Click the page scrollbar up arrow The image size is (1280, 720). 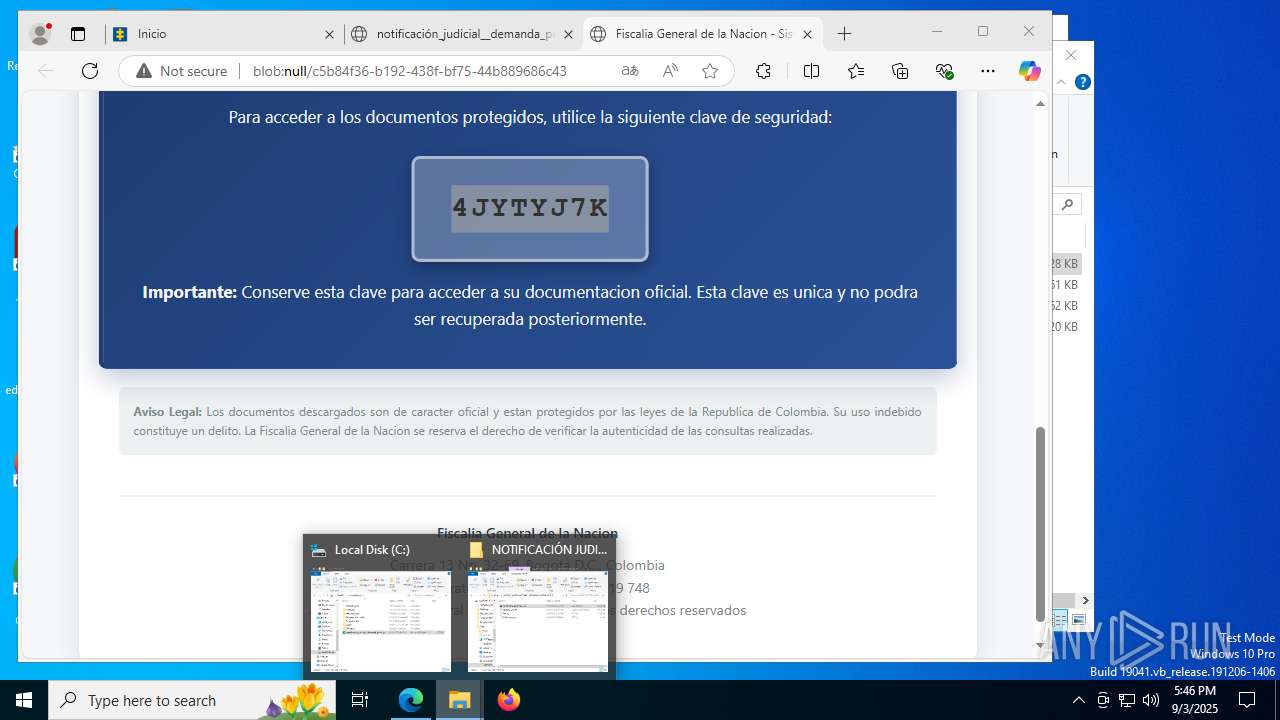pos(1040,104)
